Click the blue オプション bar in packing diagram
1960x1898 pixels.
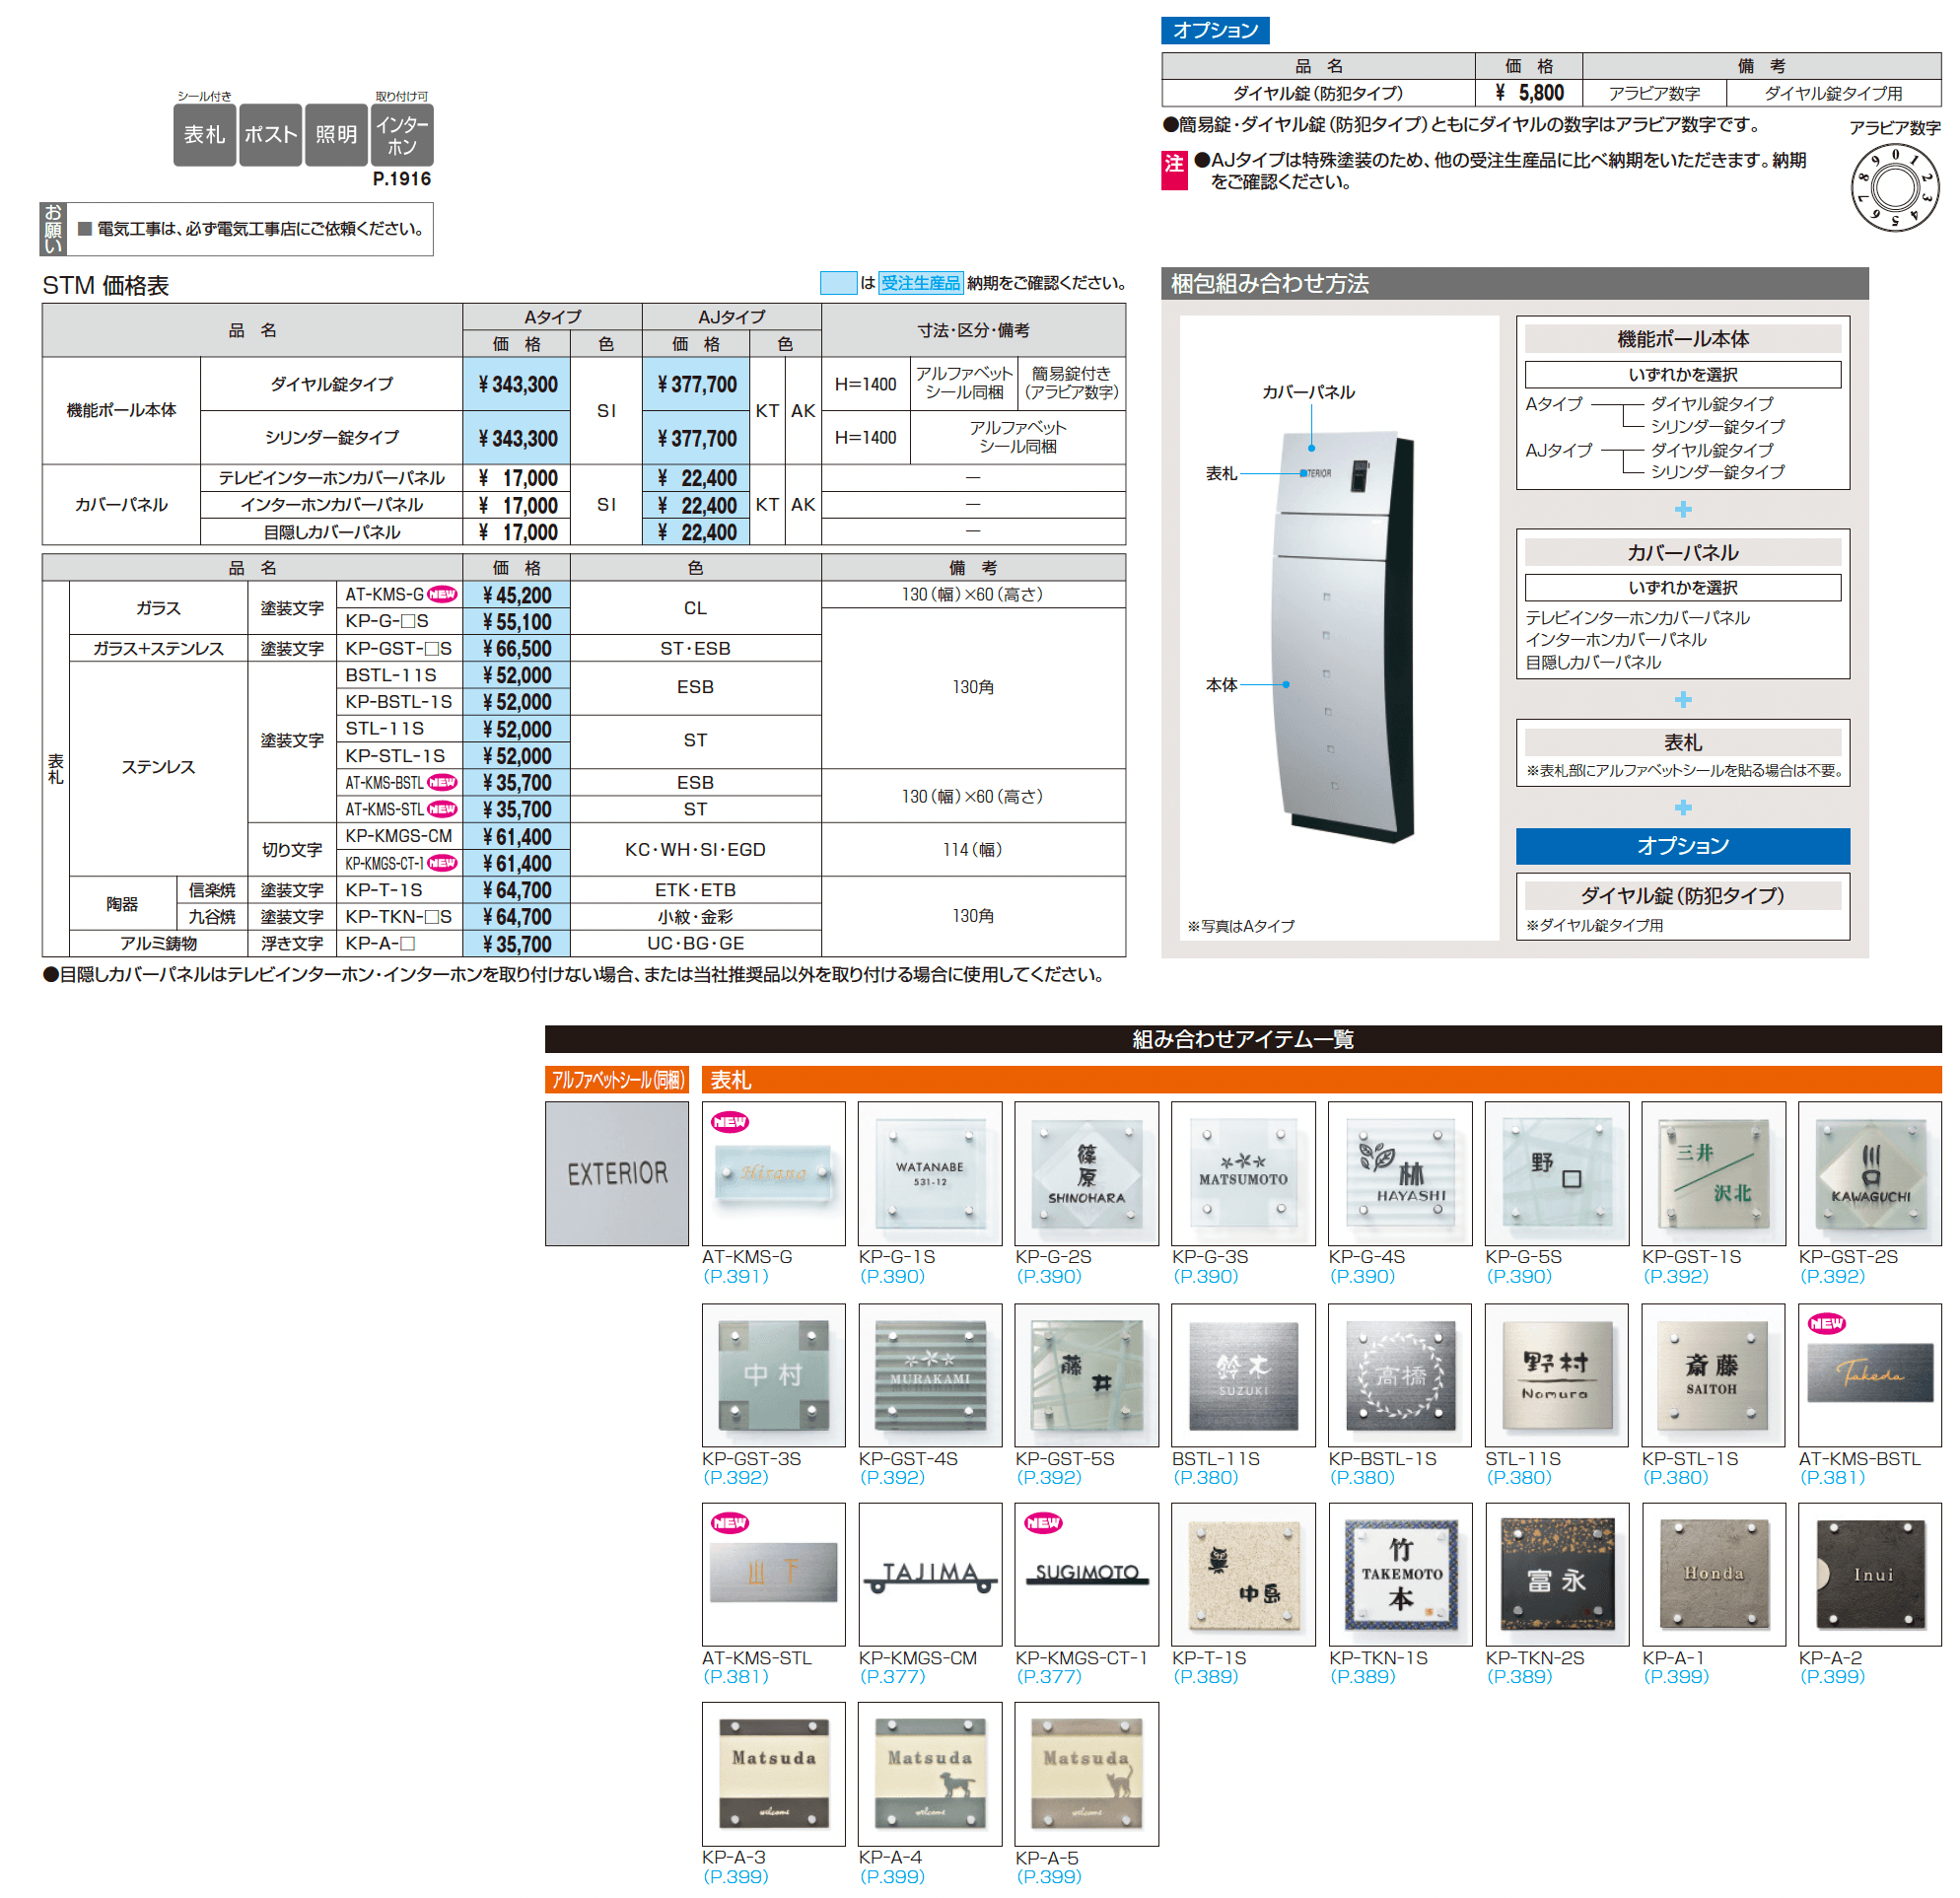[x=1683, y=846]
